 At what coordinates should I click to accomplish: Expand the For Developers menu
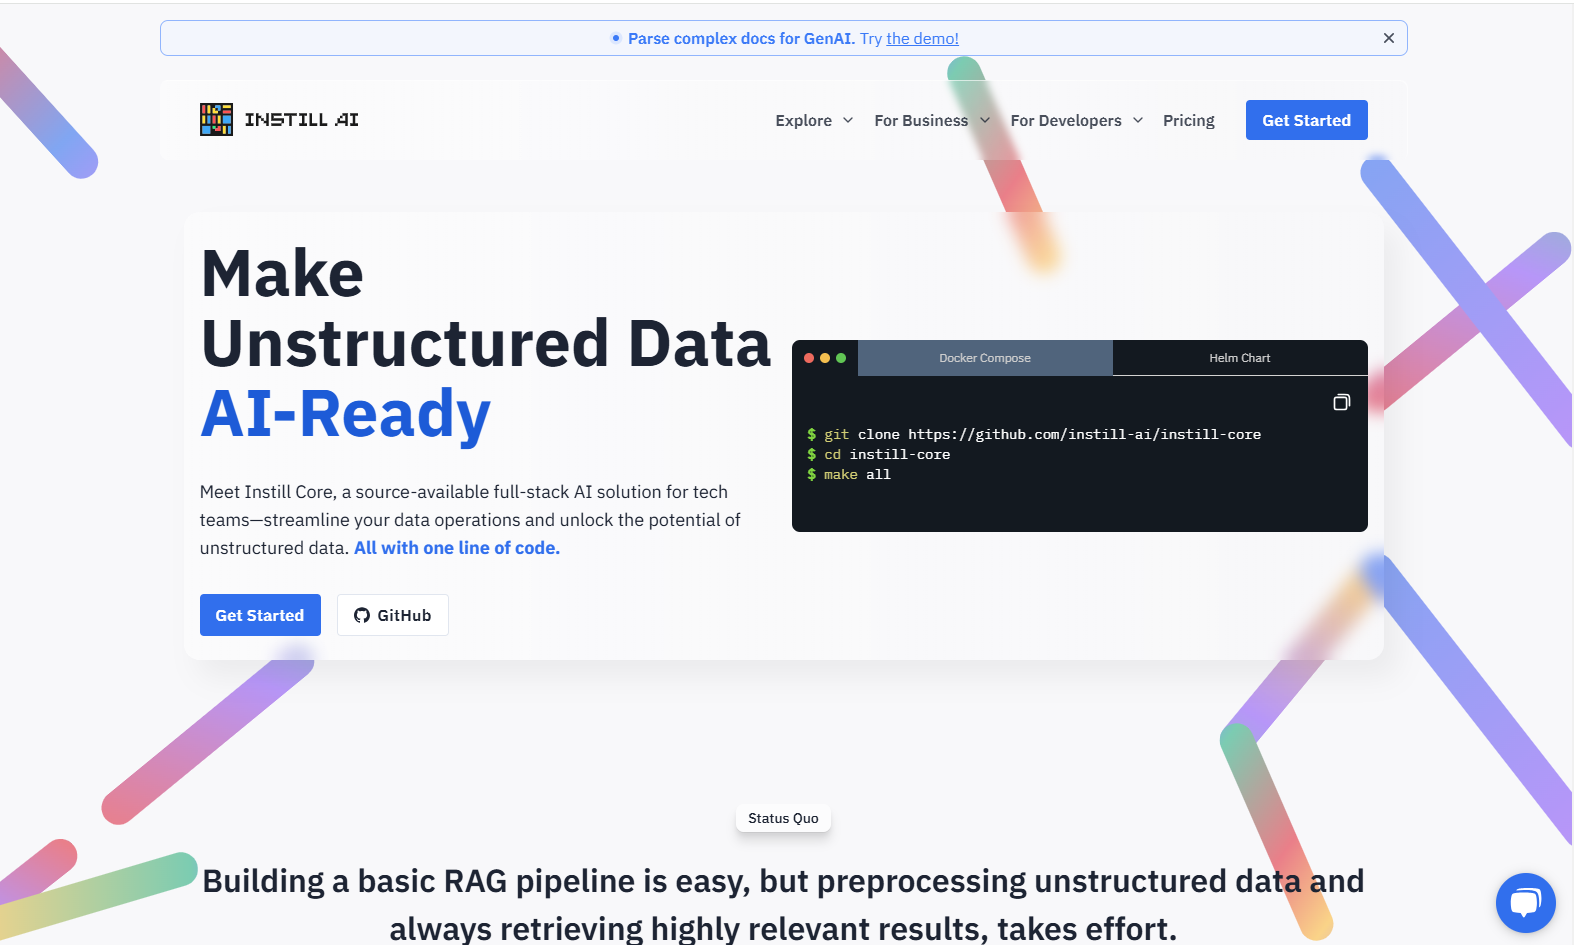[x=1076, y=120]
